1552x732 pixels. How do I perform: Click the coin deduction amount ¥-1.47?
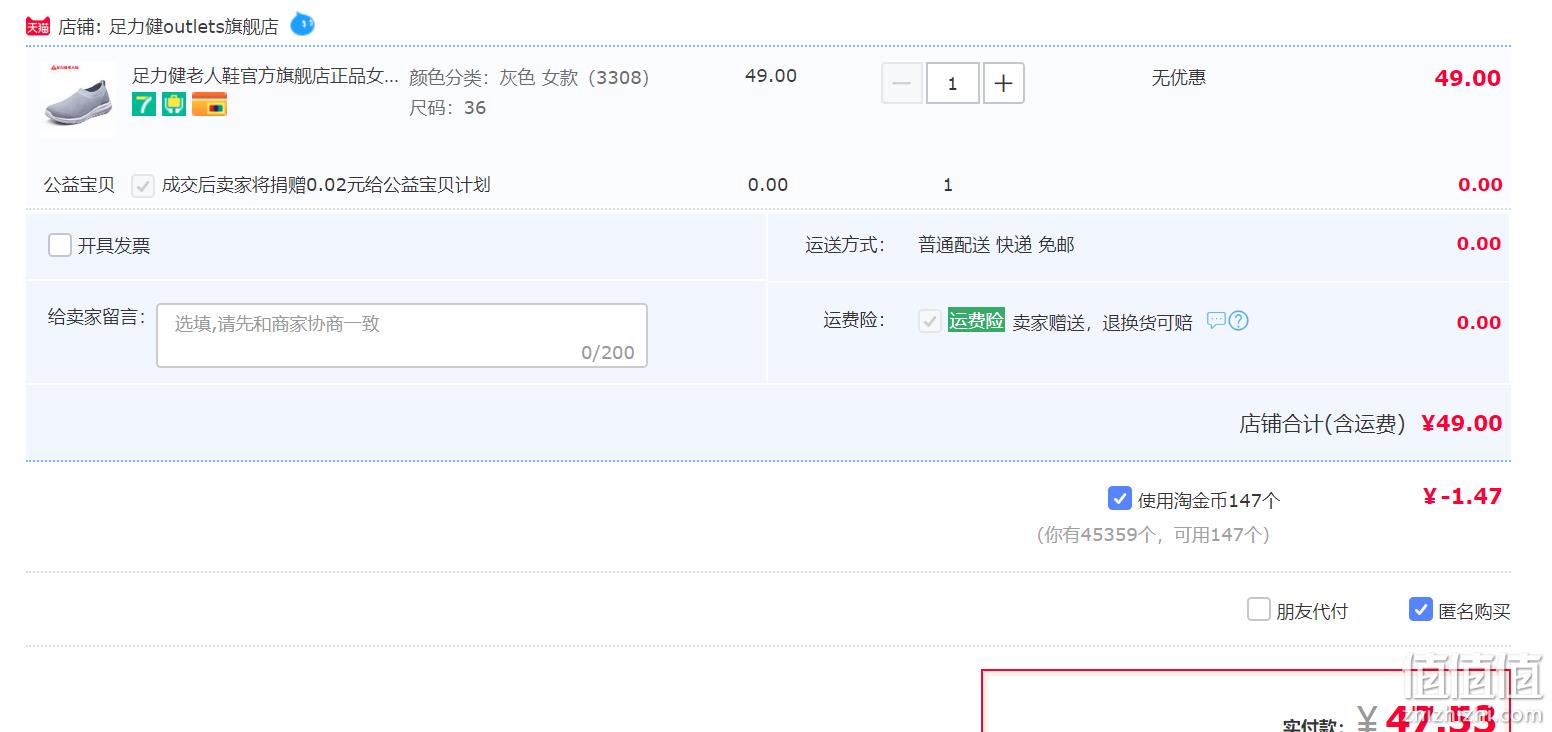pos(1462,496)
